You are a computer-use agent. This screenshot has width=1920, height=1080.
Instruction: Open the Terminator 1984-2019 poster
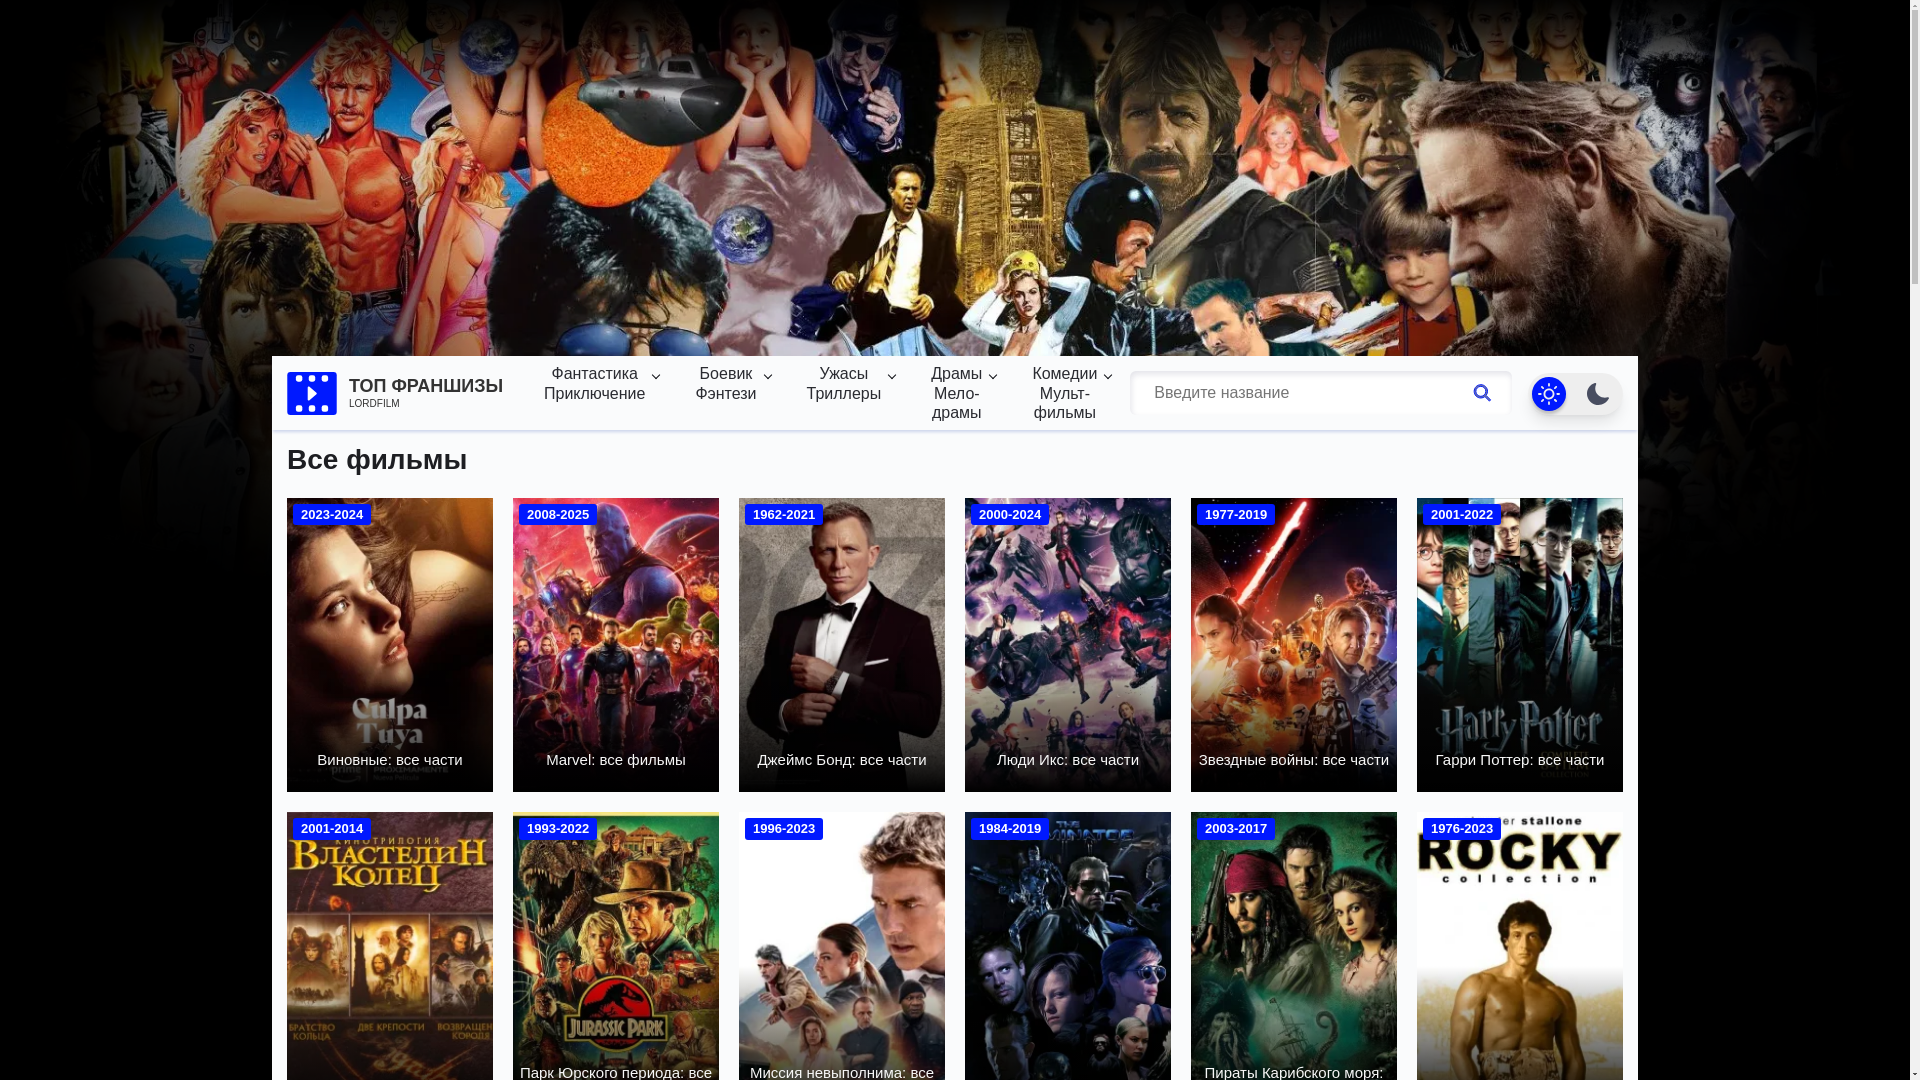[x=1068, y=946]
